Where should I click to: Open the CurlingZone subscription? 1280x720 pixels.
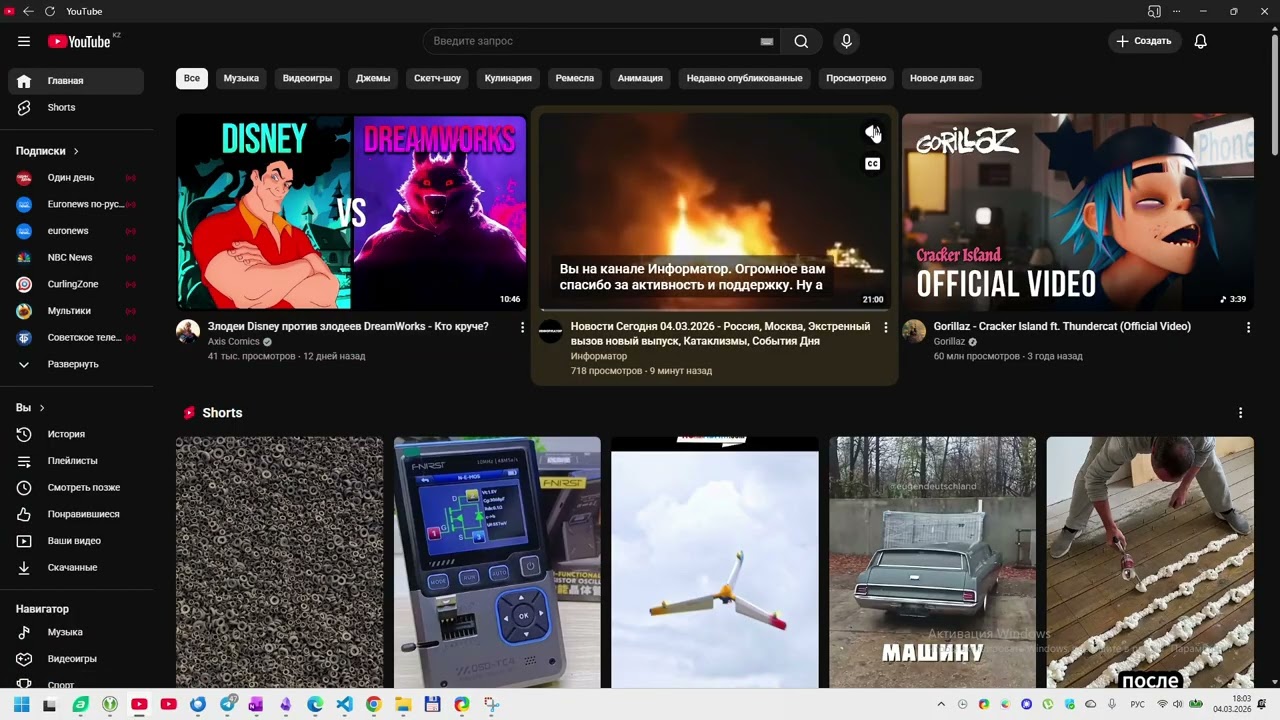(x=76, y=284)
